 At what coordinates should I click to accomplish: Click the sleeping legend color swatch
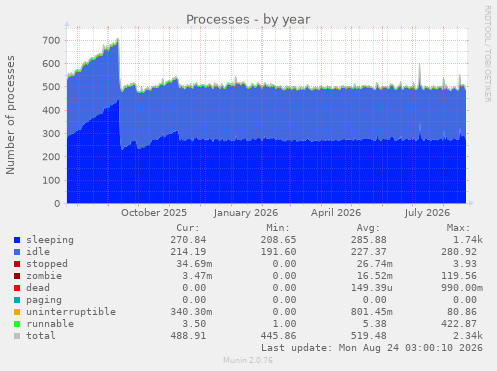point(17,240)
